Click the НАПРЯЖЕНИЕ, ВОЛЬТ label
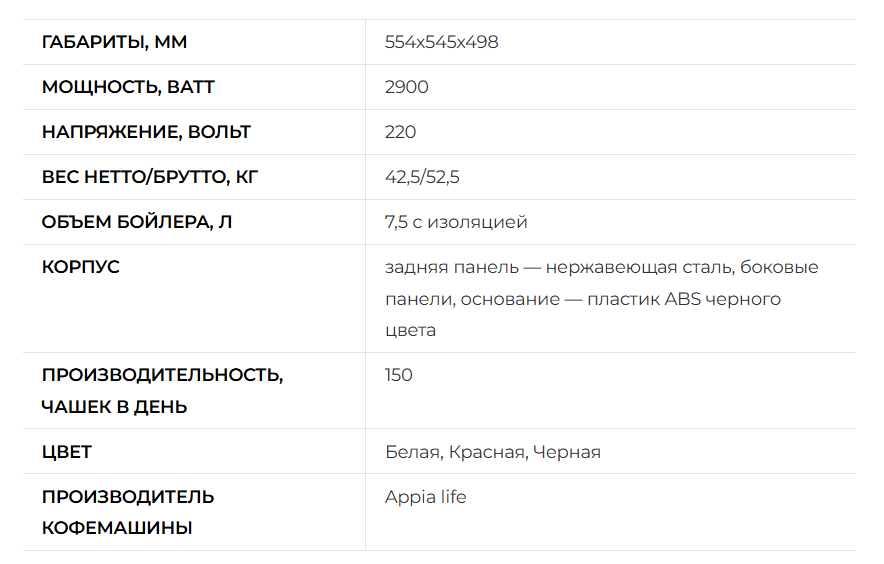 146,132
